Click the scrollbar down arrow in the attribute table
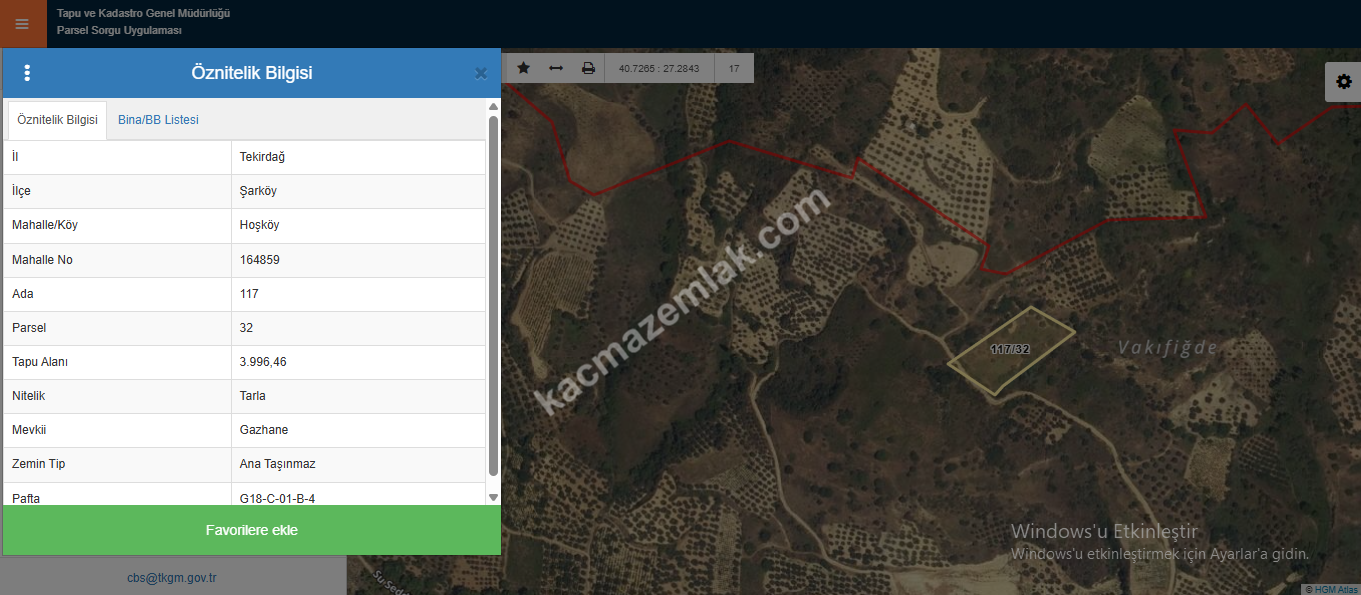Screen dimensions: 1361x595 [x=493, y=497]
